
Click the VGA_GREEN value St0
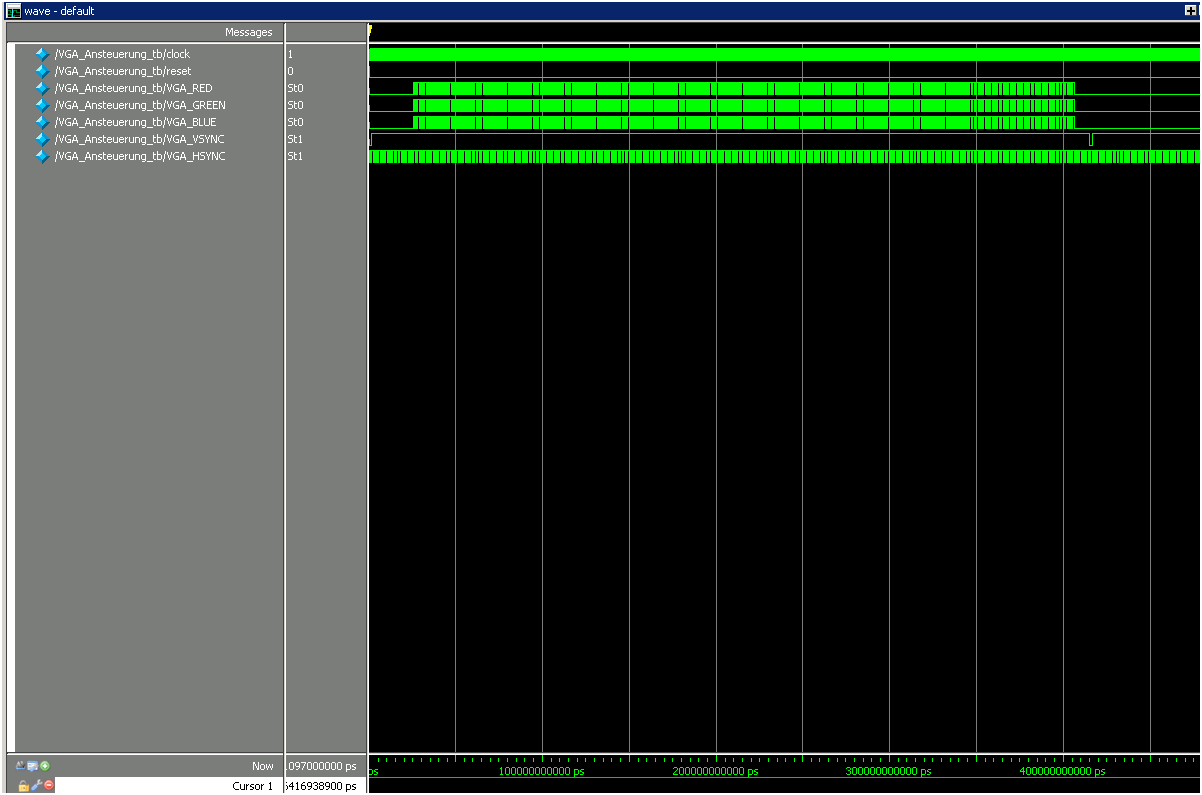point(295,105)
